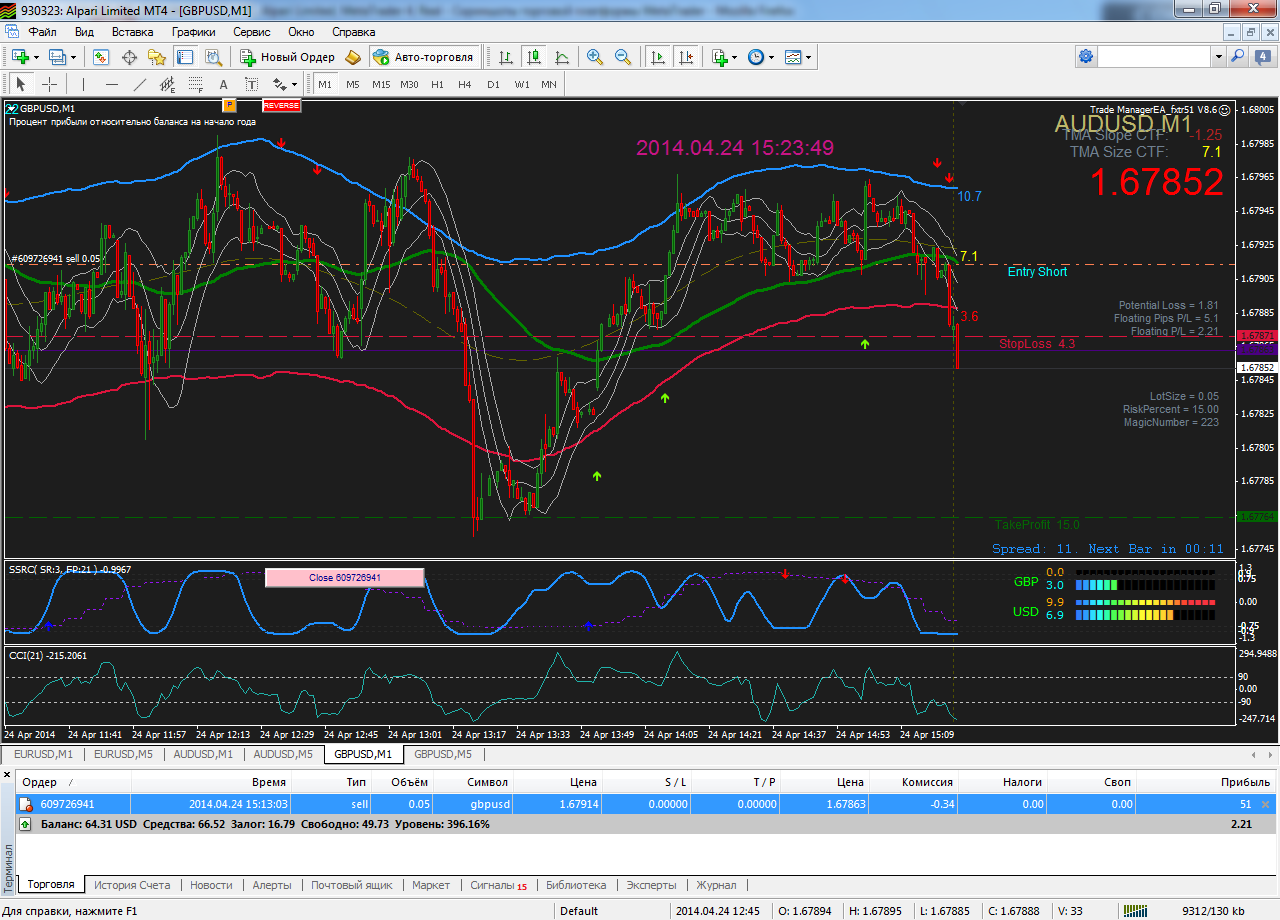
Task: Open the Вставка menu
Action: coord(133,32)
